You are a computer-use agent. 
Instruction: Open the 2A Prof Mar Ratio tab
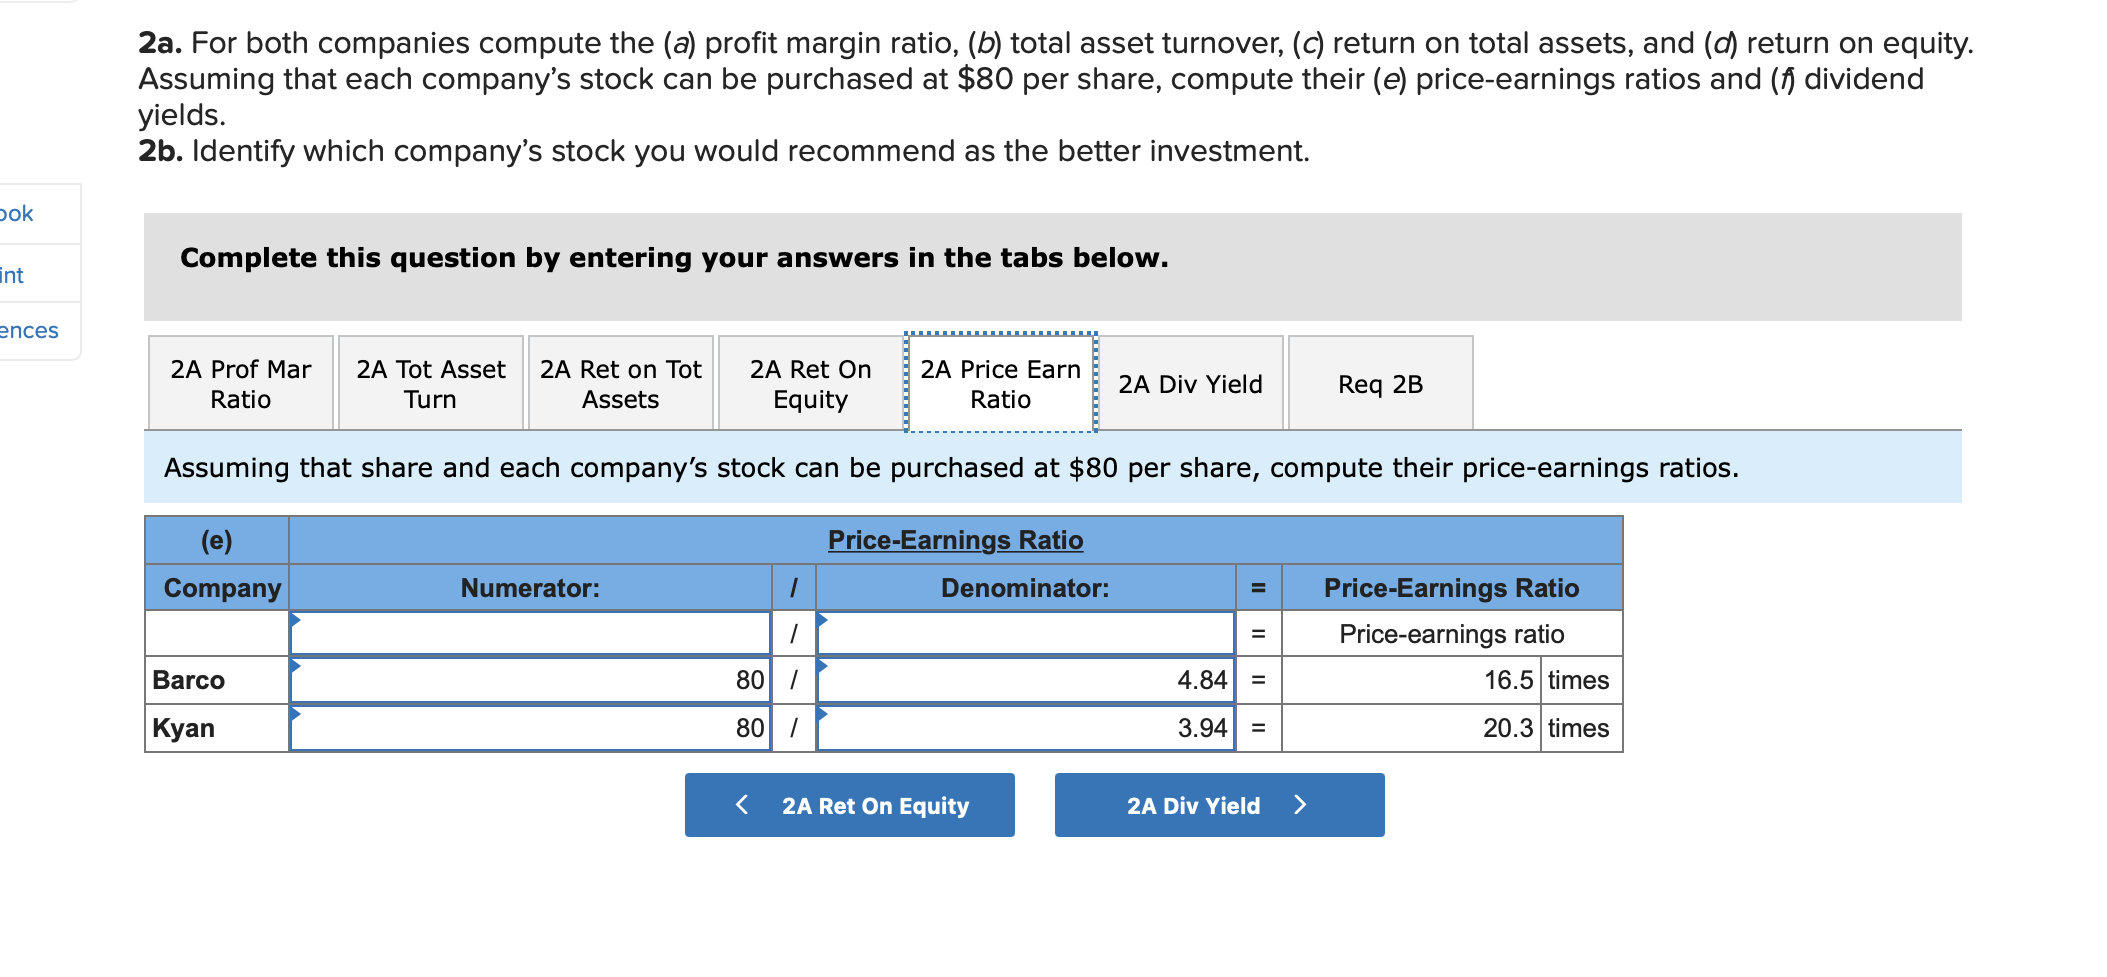[240, 384]
